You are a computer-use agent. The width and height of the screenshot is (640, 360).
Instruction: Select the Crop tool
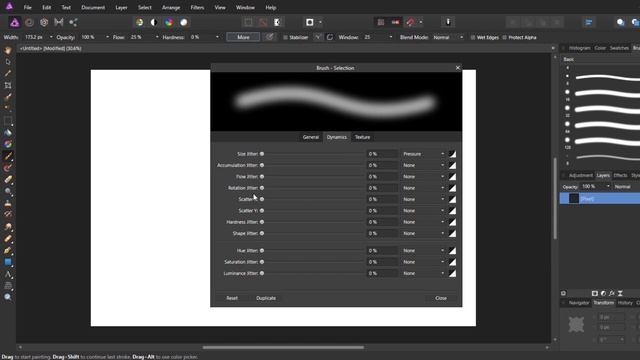8,85
